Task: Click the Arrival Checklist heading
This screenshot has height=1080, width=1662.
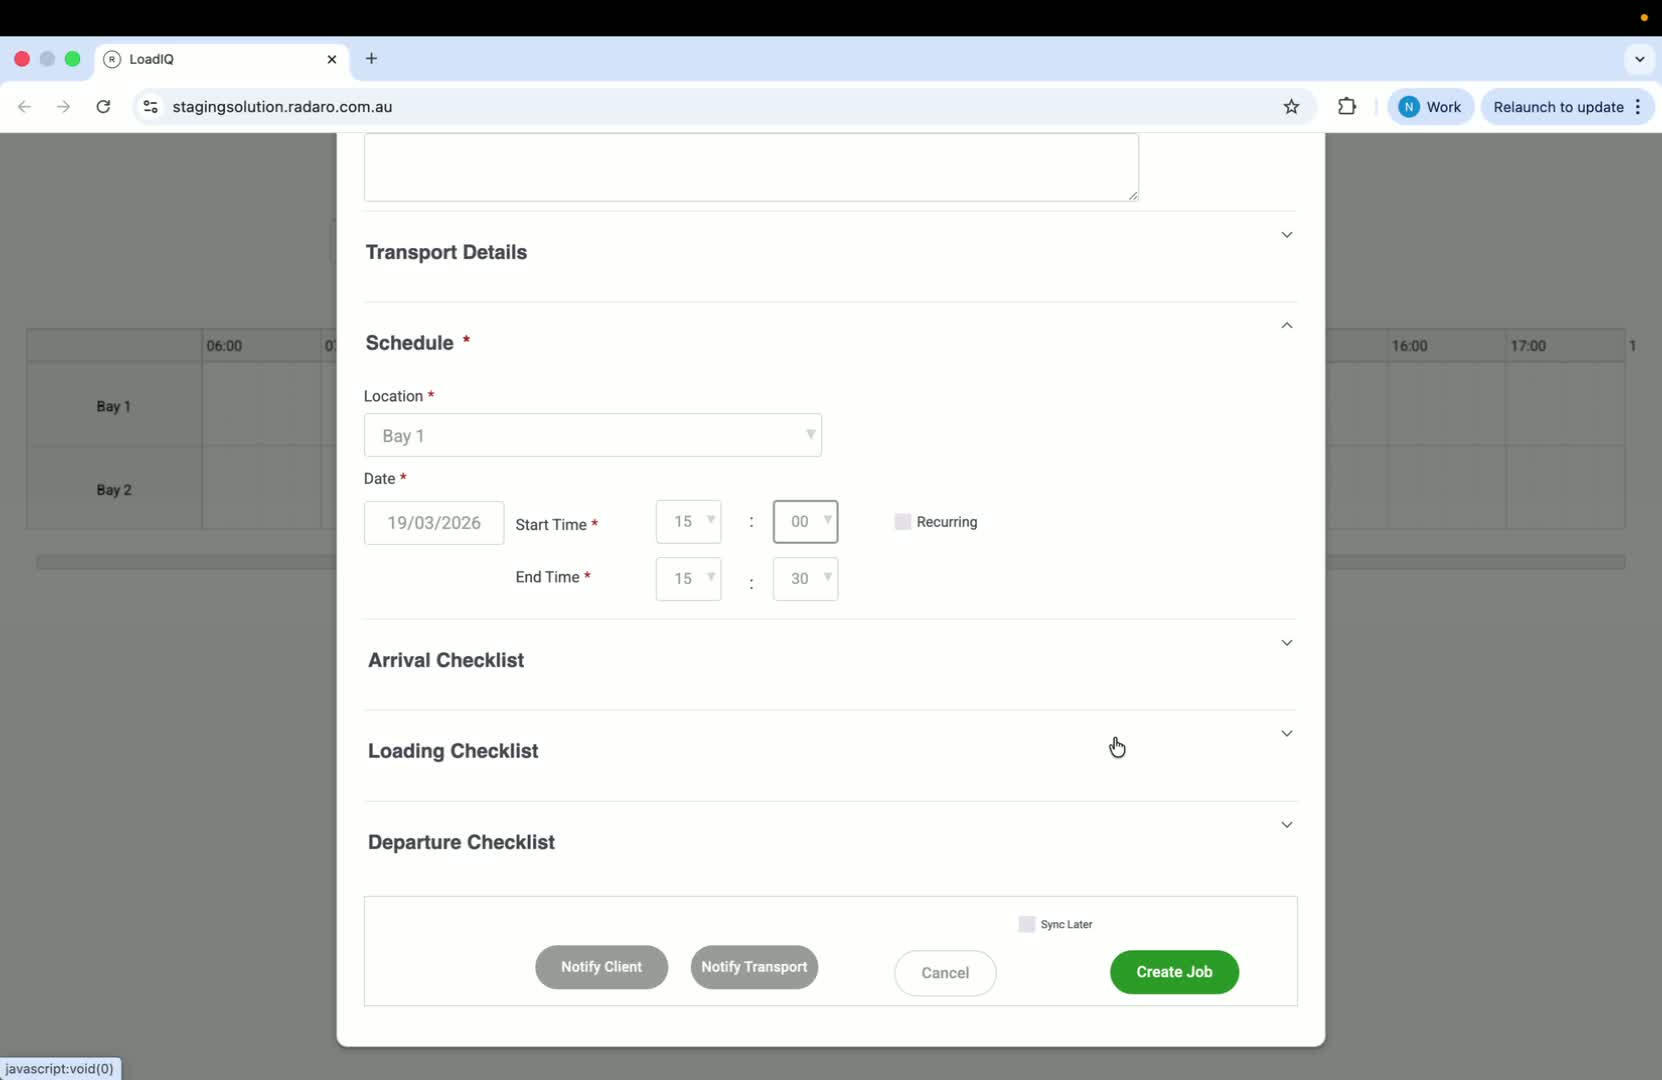Action: pyautogui.click(x=446, y=660)
